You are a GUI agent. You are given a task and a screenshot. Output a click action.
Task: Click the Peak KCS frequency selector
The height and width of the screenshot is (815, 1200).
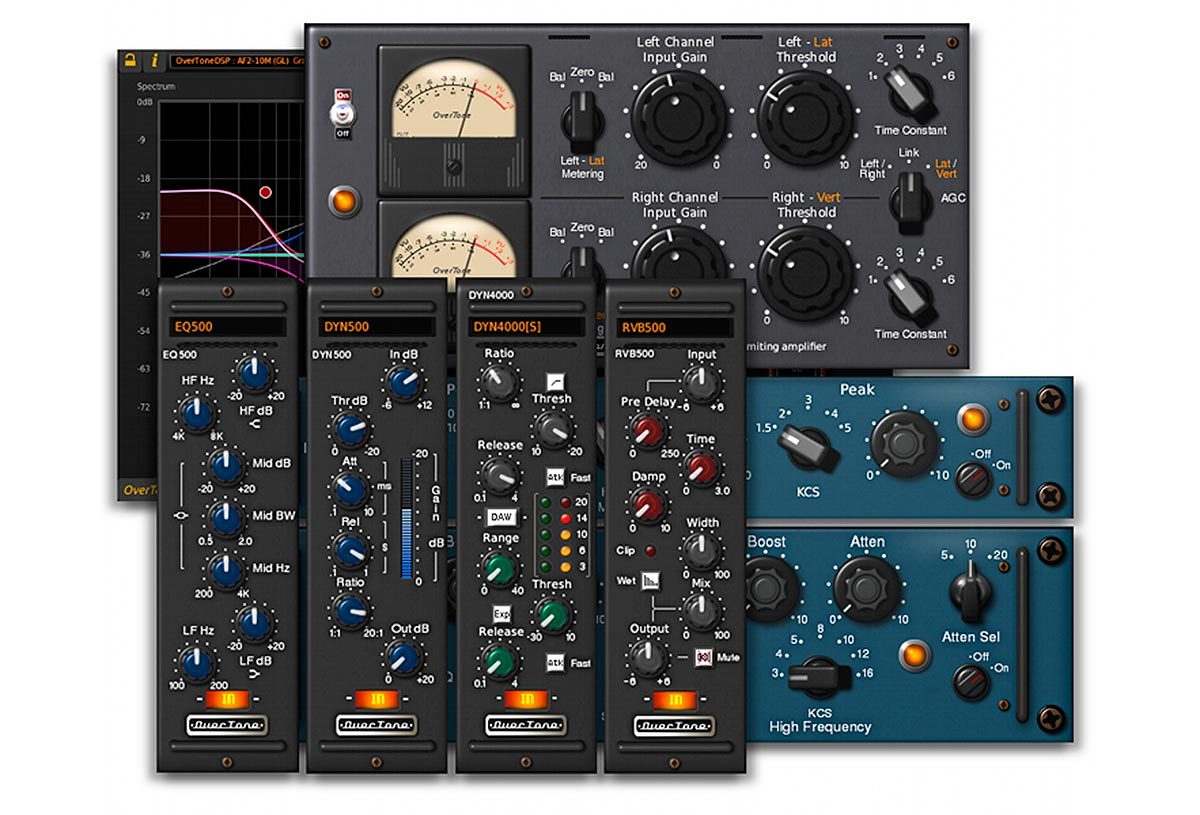(x=808, y=447)
